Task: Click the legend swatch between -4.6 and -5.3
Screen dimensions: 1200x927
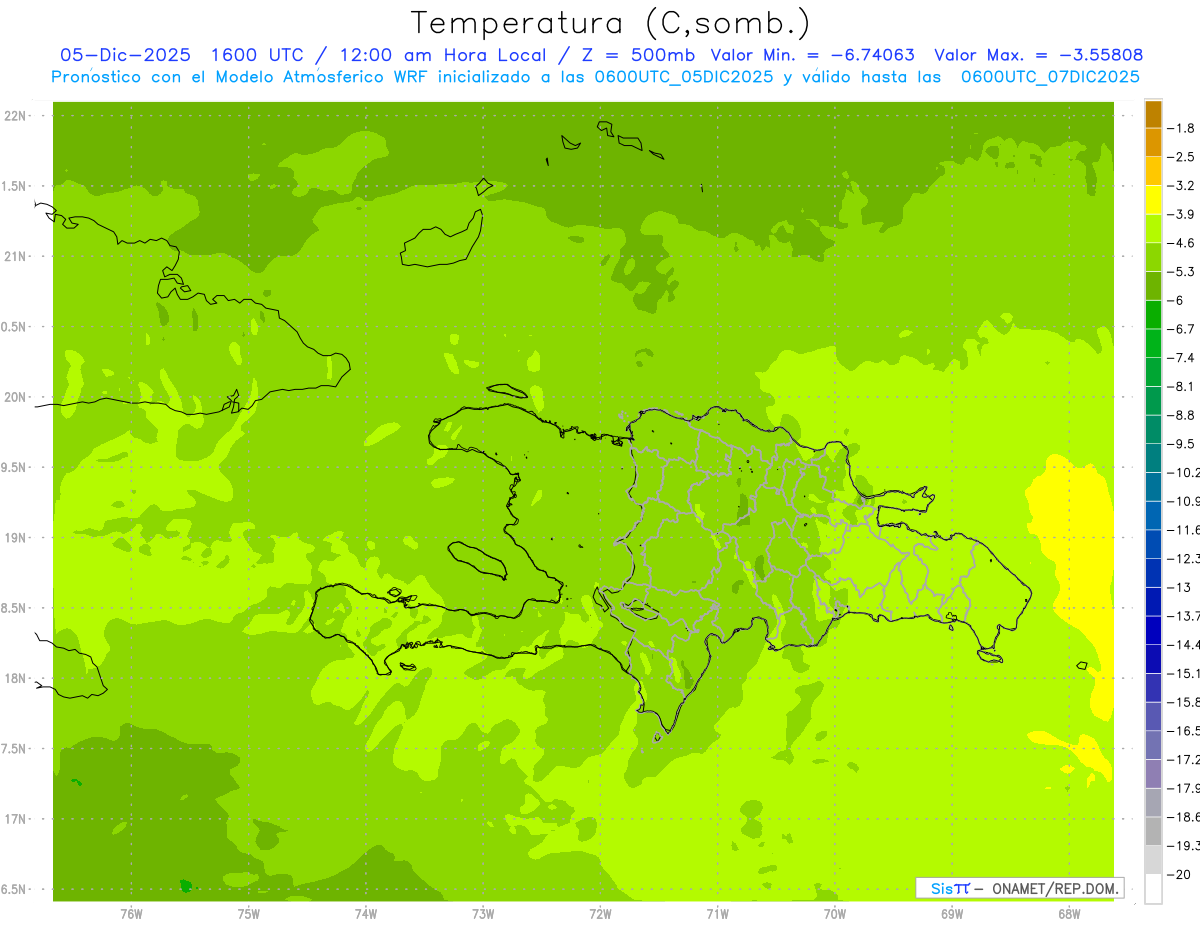Action: click(x=1153, y=258)
